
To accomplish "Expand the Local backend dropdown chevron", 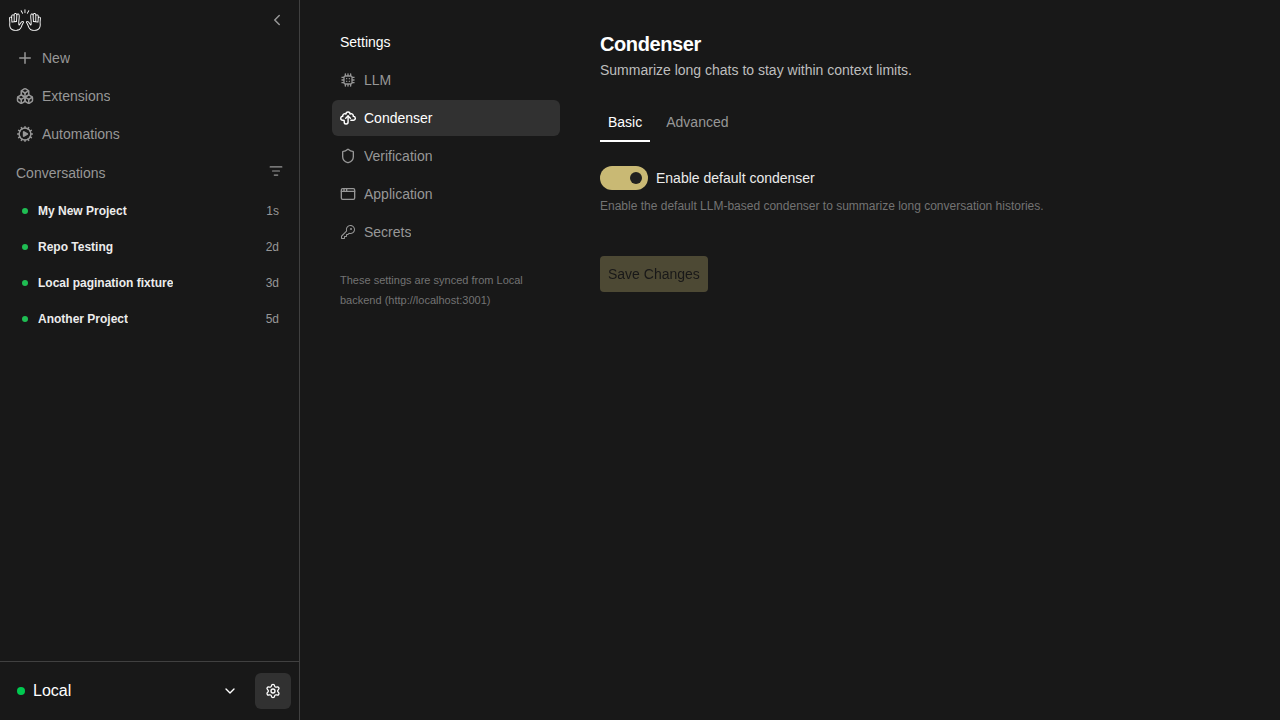I will (x=230, y=691).
